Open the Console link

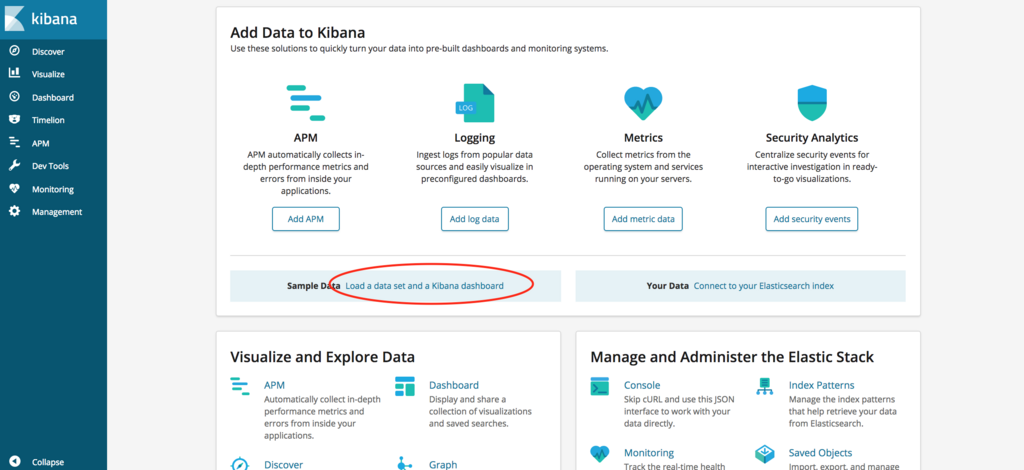(642, 385)
